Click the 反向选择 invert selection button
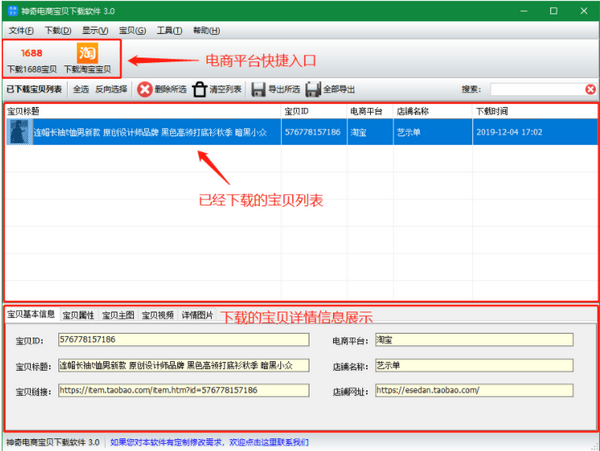600x451 pixels. [x=112, y=89]
